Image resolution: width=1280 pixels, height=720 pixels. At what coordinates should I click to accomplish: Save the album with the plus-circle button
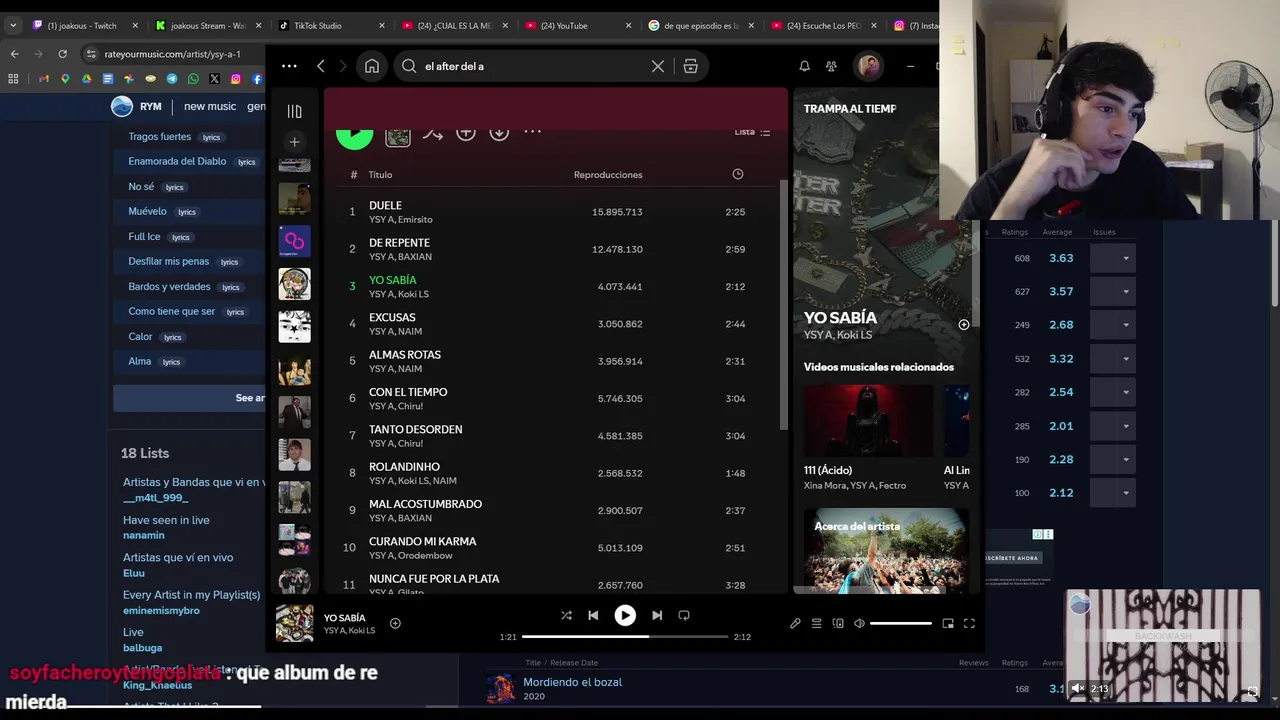[x=466, y=132]
